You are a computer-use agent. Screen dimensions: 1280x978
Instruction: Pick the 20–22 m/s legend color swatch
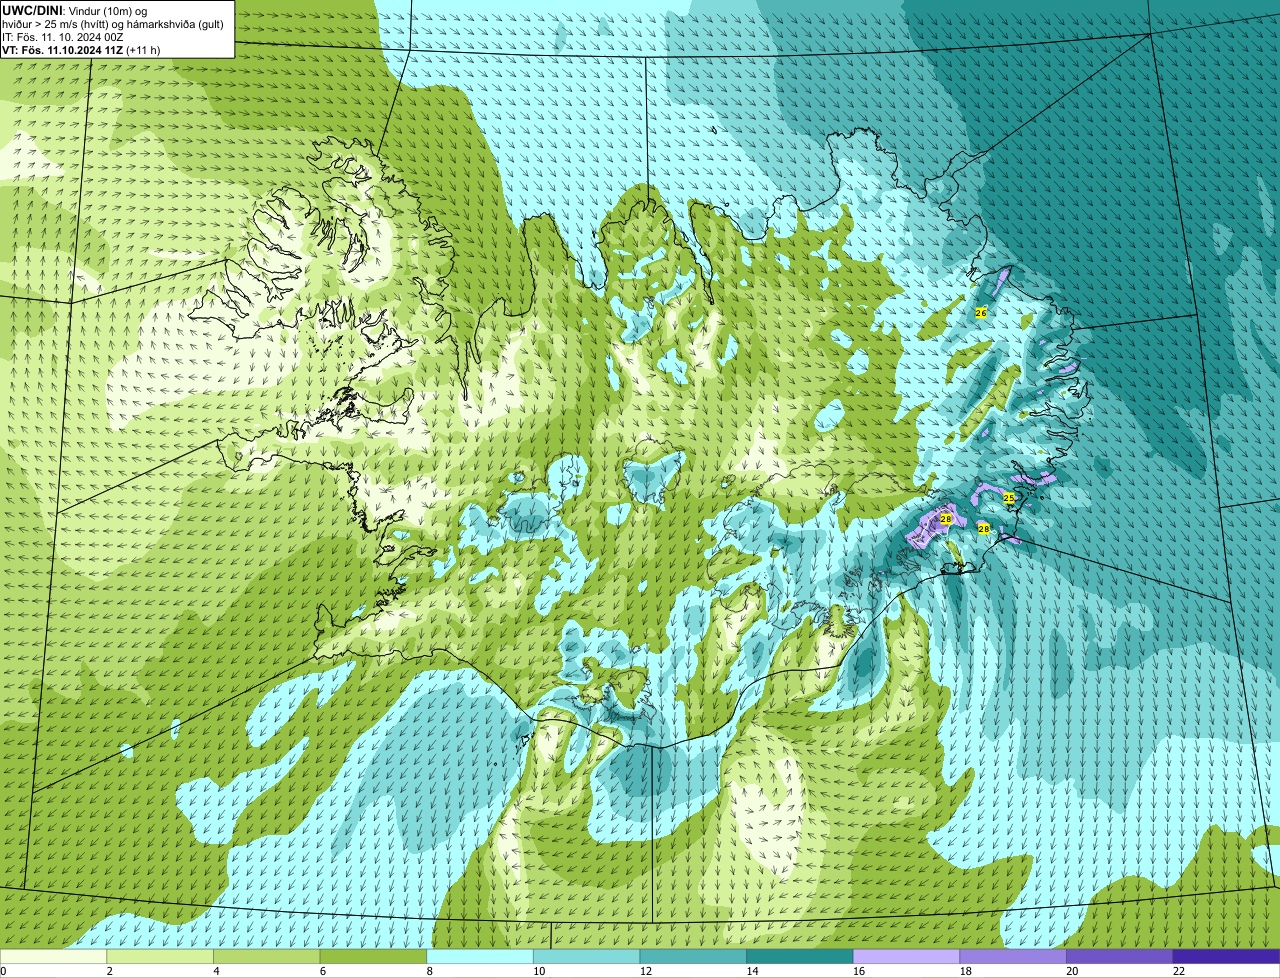tap(1120, 956)
